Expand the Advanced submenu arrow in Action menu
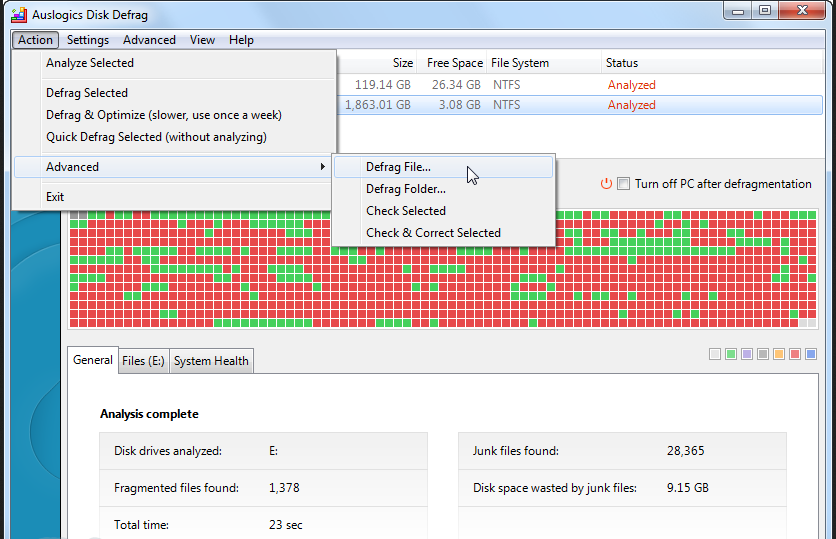 [323, 167]
